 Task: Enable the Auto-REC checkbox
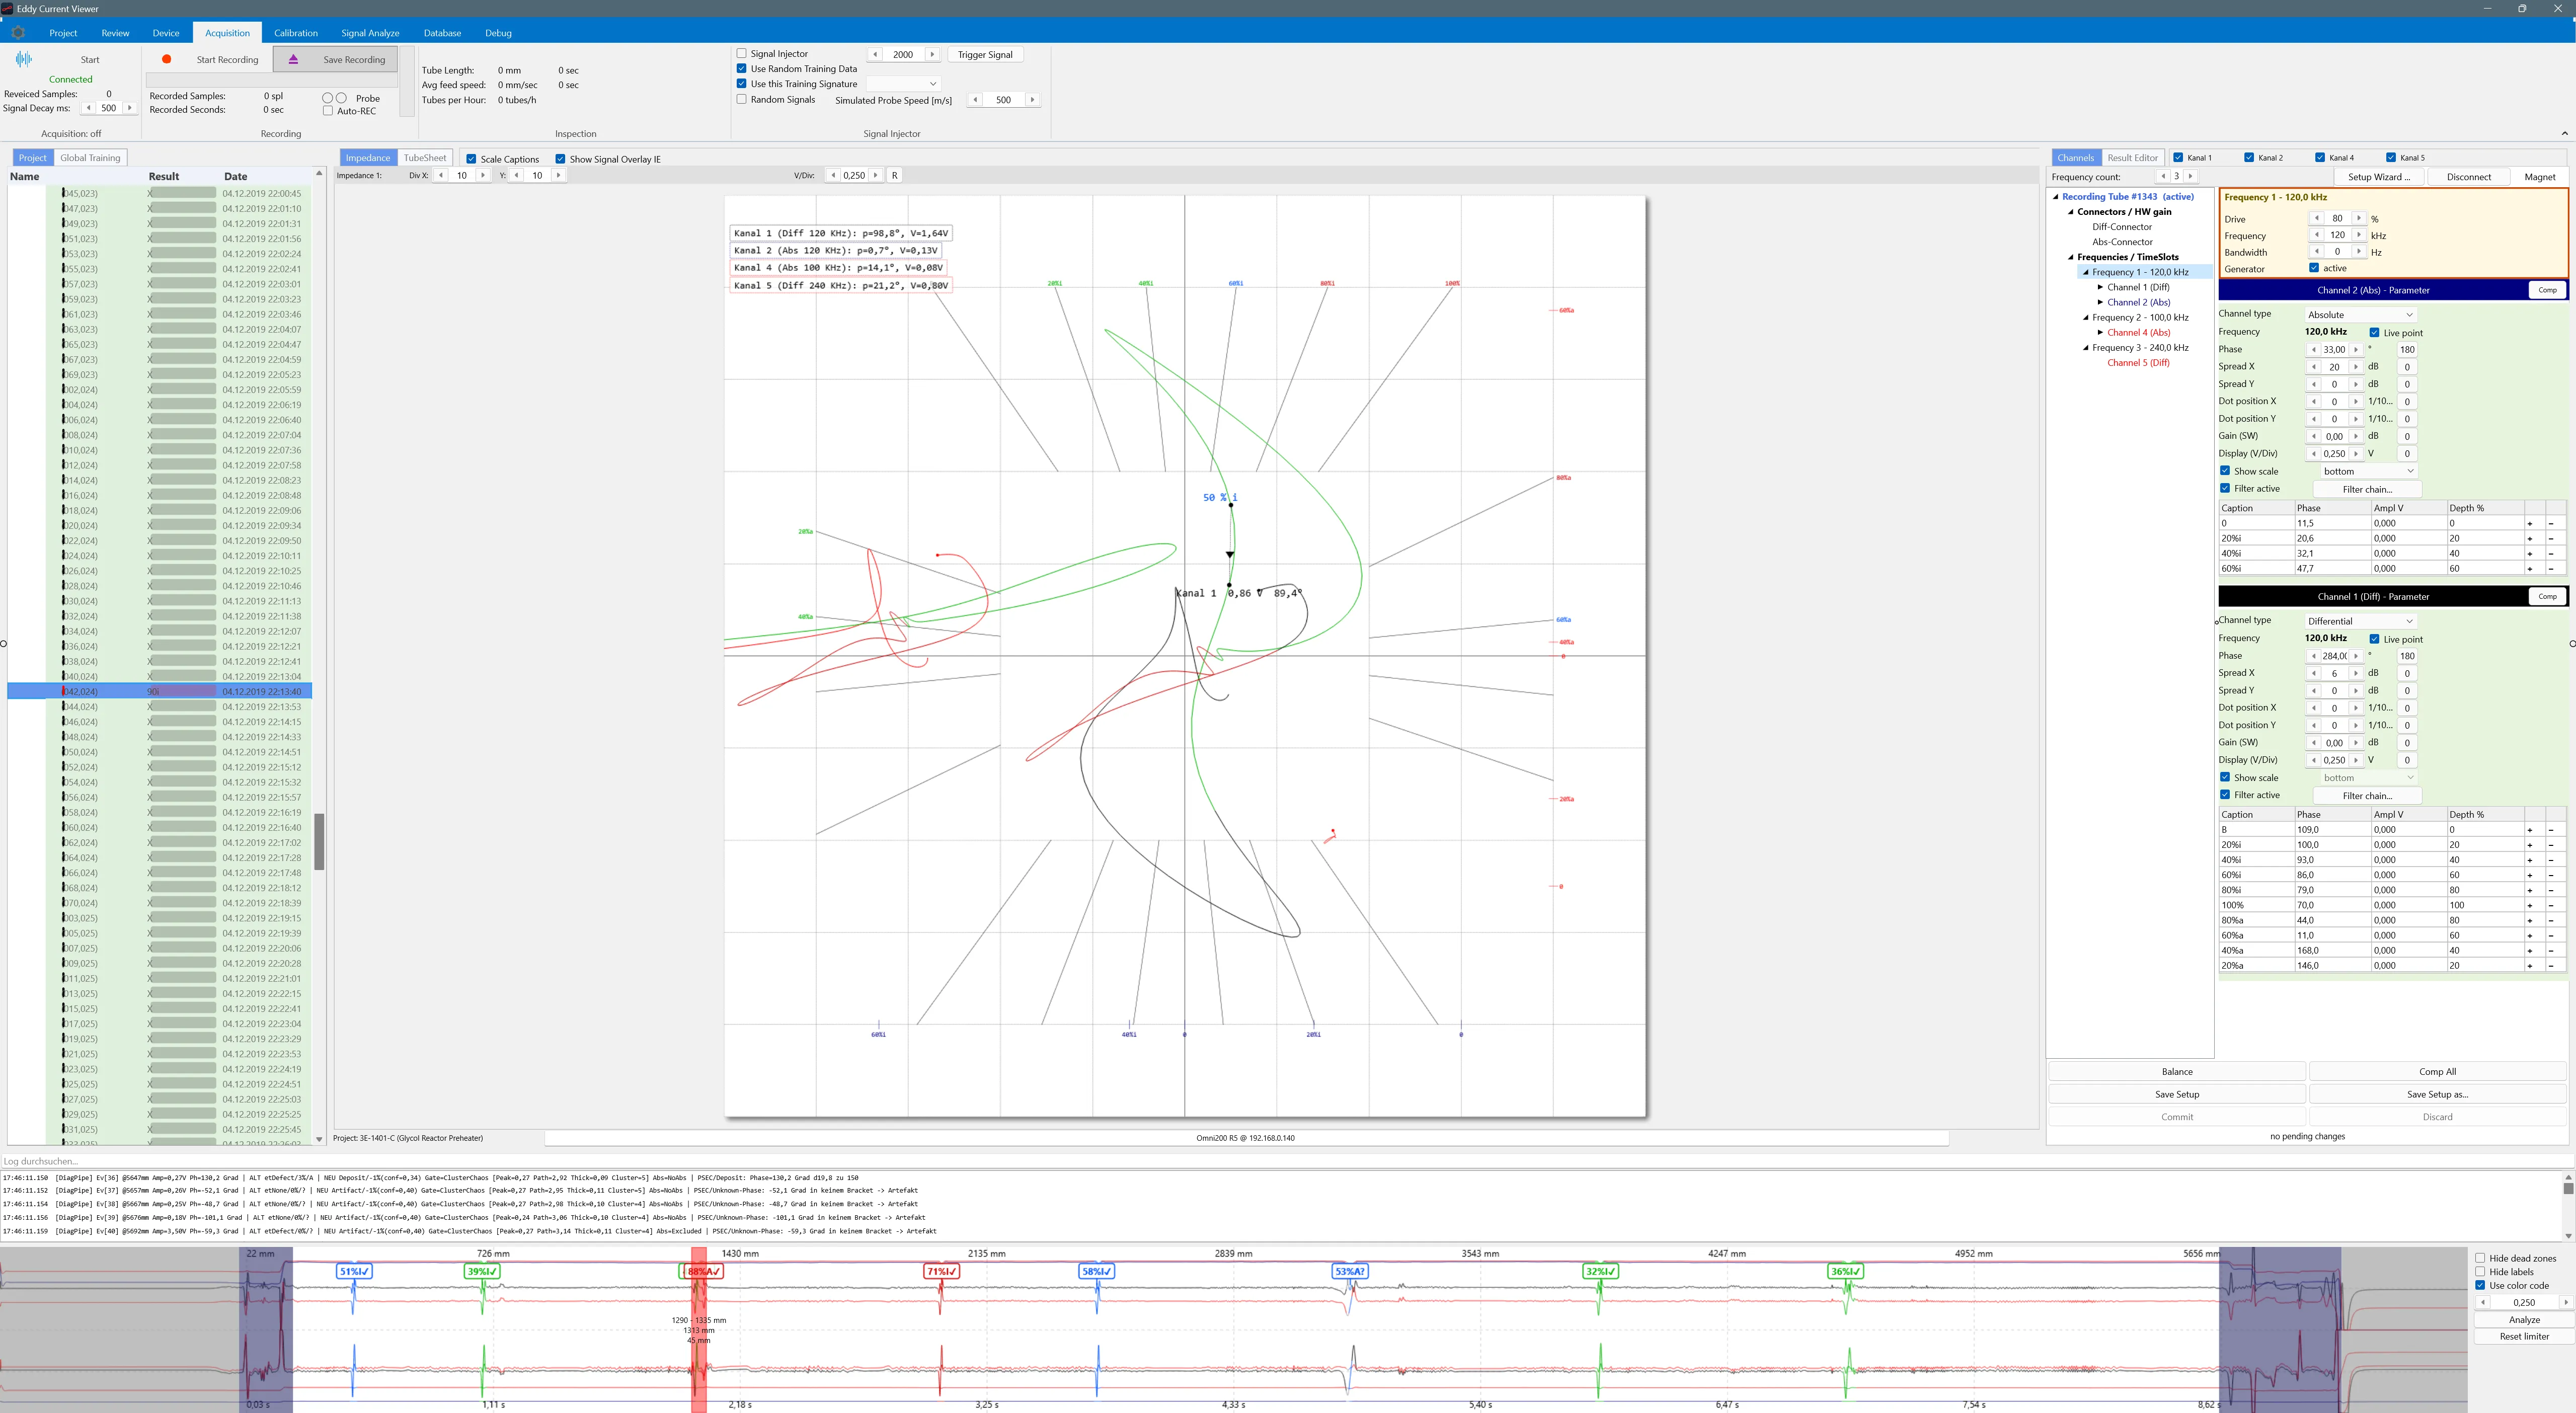(328, 111)
